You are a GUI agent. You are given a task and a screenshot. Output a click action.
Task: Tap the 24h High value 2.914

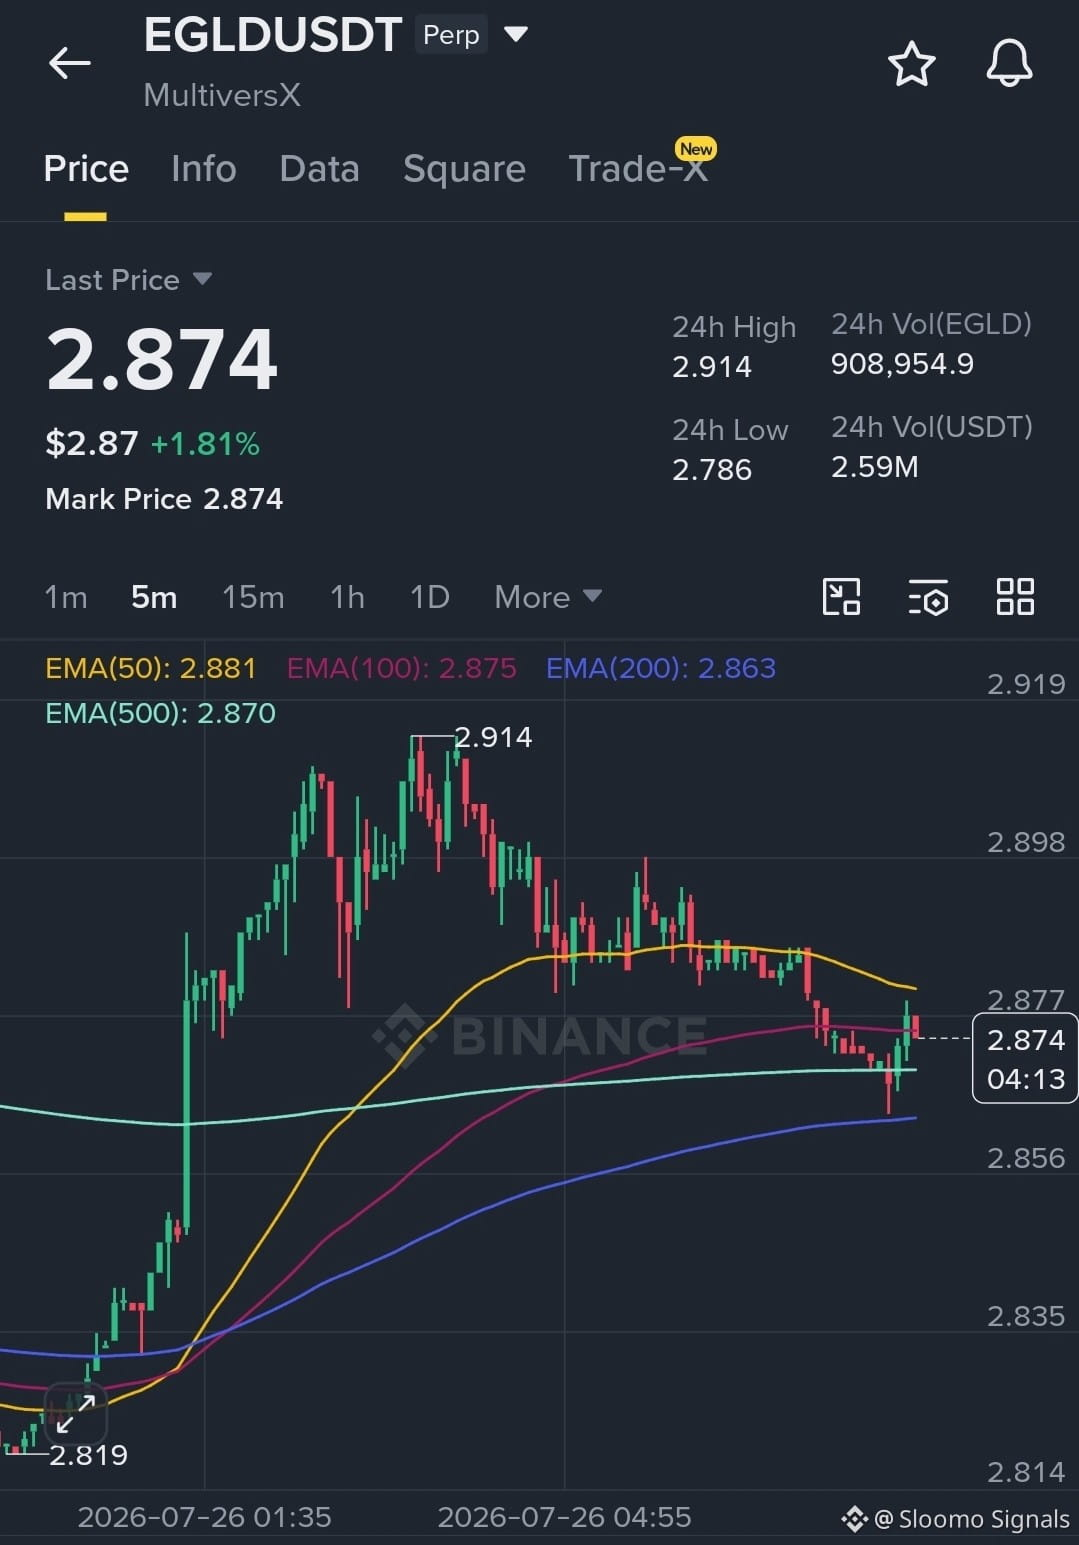point(712,367)
